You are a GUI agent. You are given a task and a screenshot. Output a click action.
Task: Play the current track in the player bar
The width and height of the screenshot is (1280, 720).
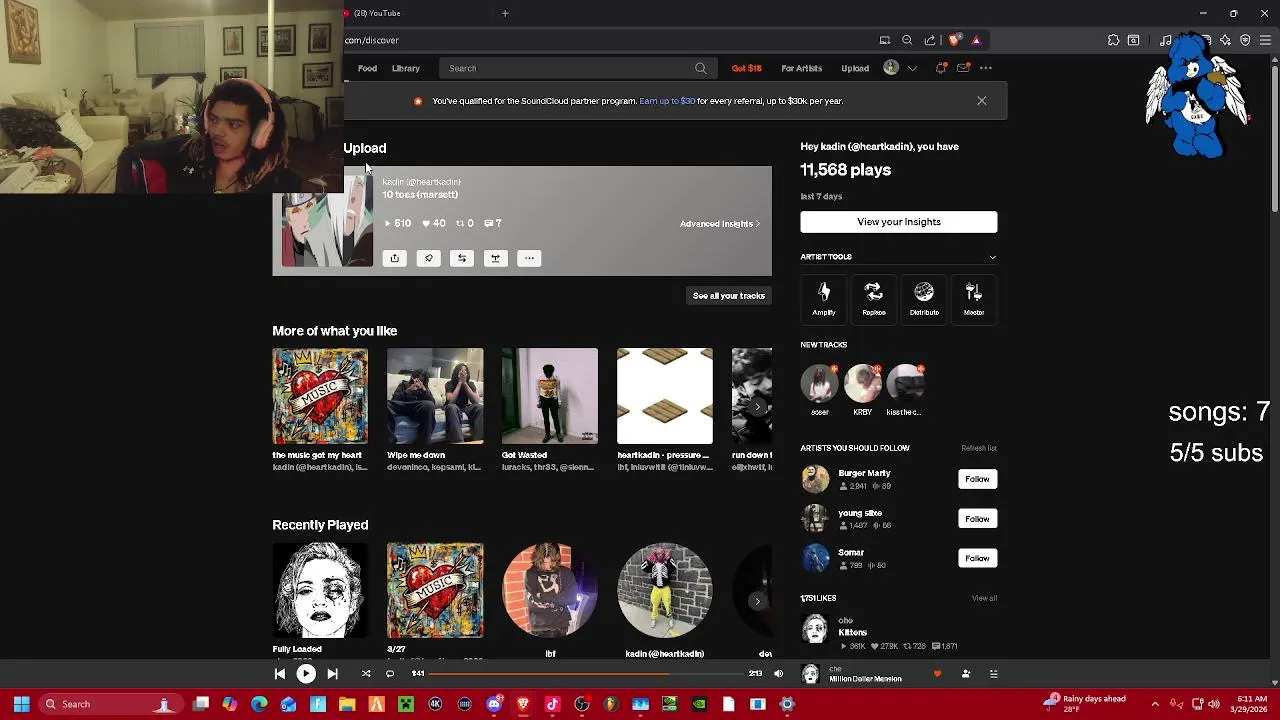306,674
